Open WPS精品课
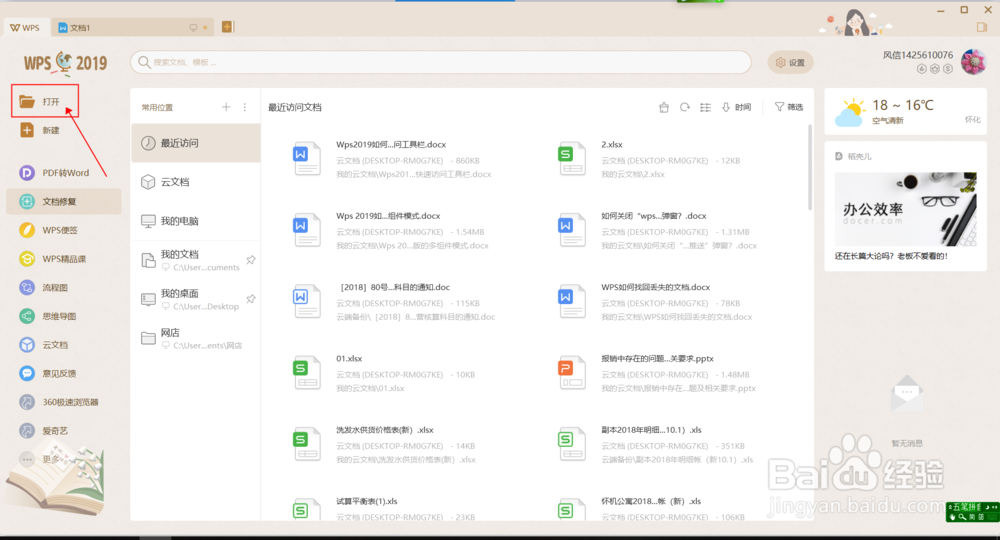This screenshot has height=540, width=1000. (x=53, y=259)
